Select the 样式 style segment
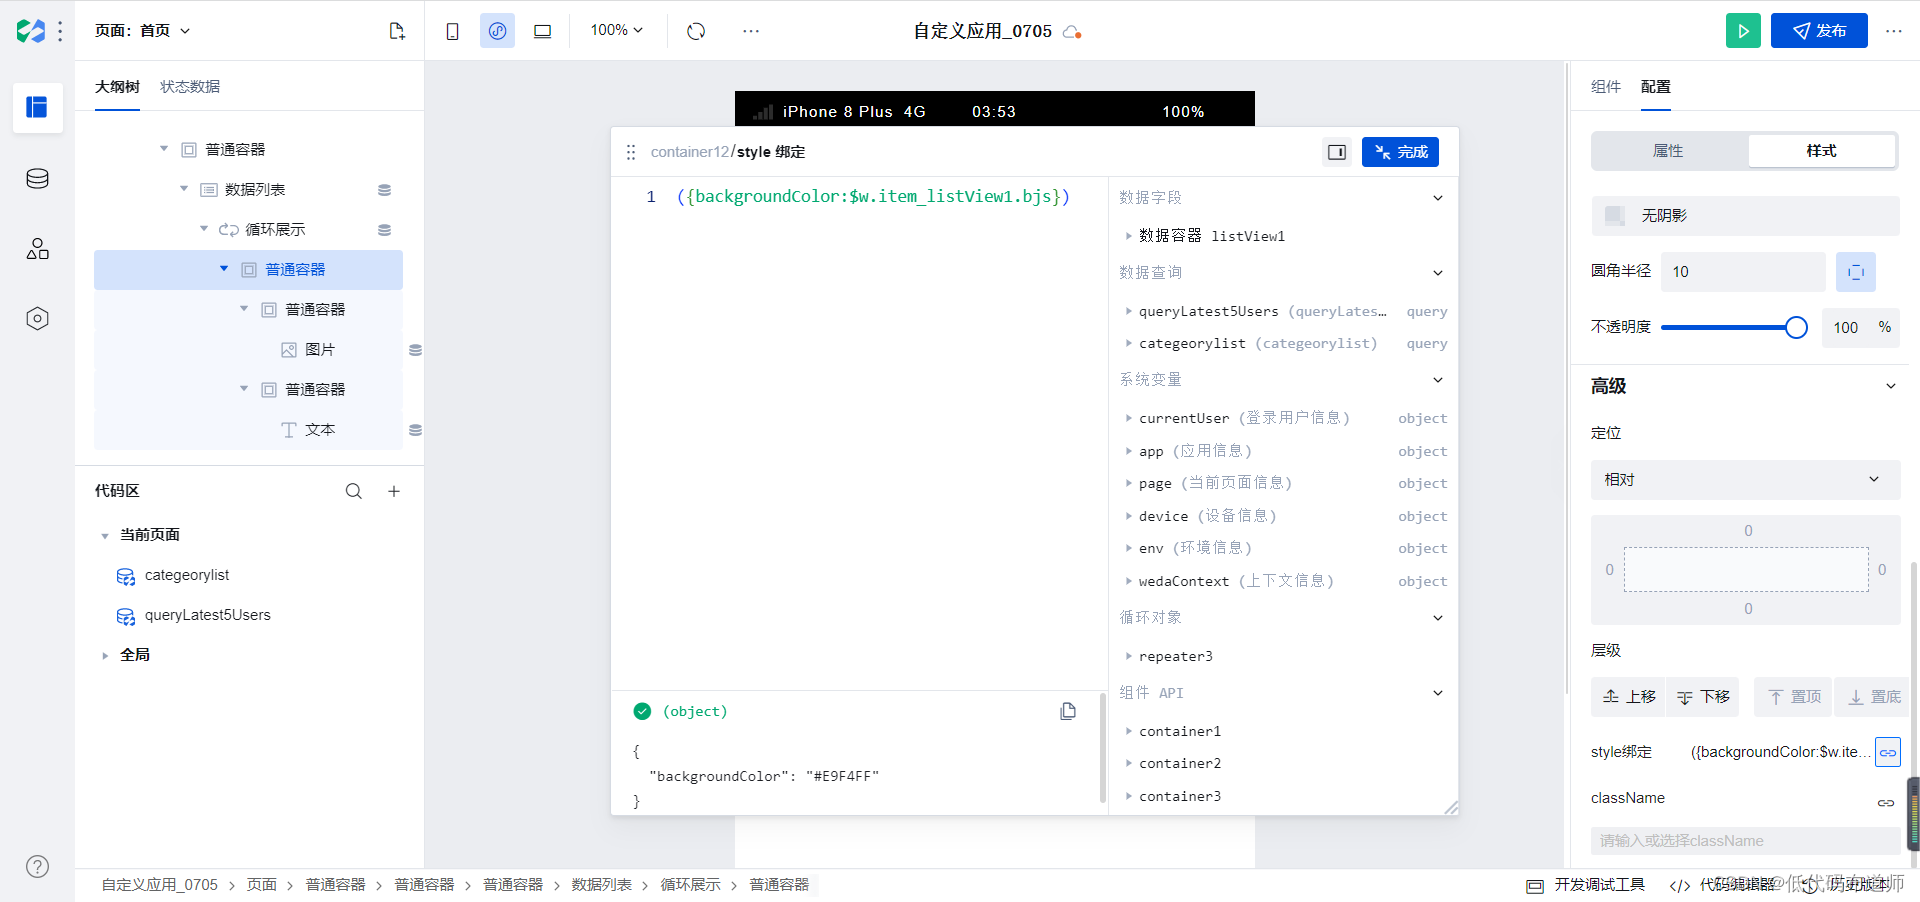Image resolution: width=1920 pixels, height=902 pixels. coord(1821,151)
